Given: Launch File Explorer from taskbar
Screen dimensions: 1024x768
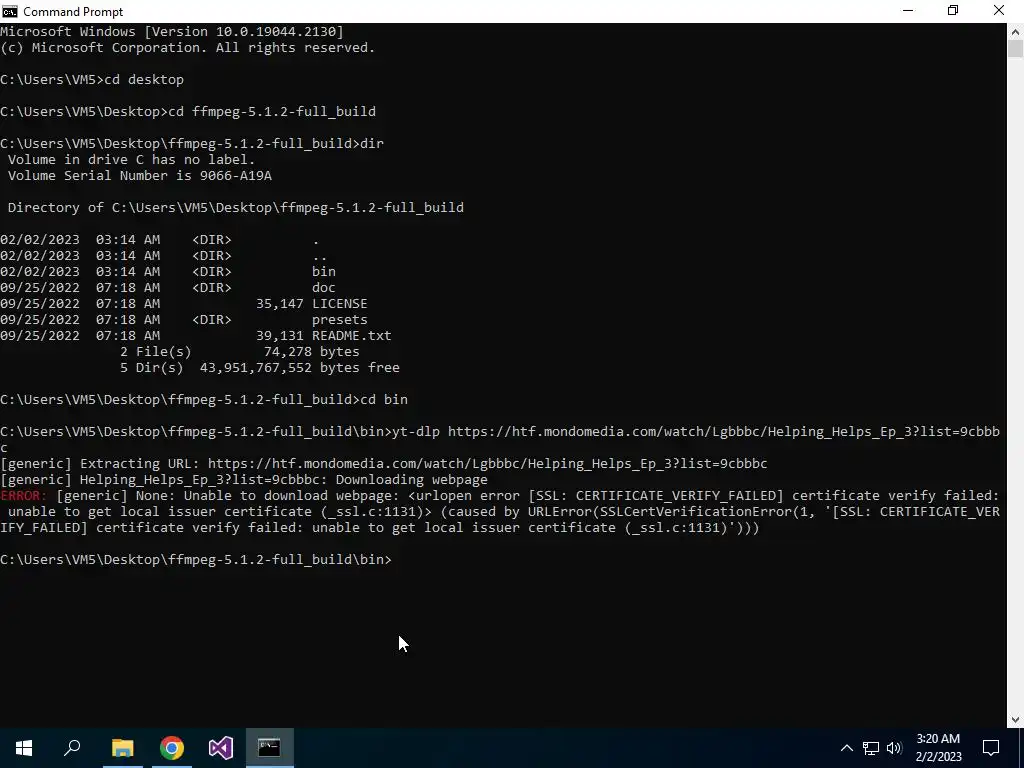Looking at the screenshot, I should pyautogui.click(x=122, y=748).
